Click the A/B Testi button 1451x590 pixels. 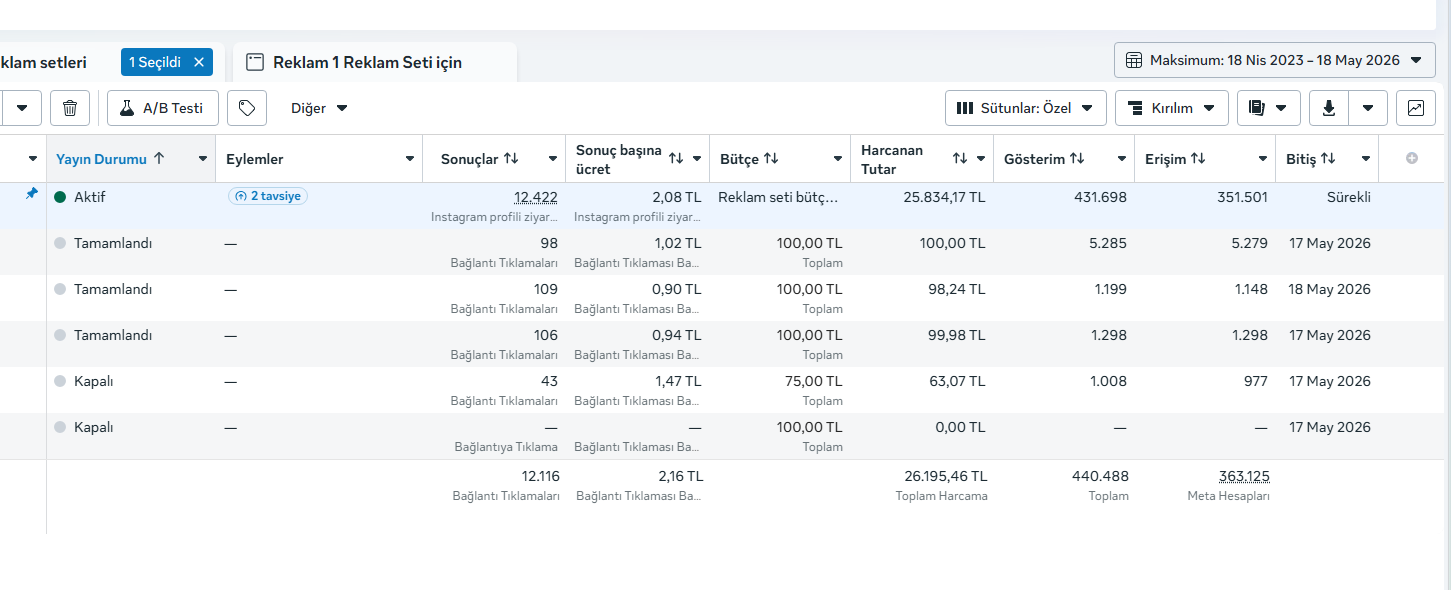(163, 108)
